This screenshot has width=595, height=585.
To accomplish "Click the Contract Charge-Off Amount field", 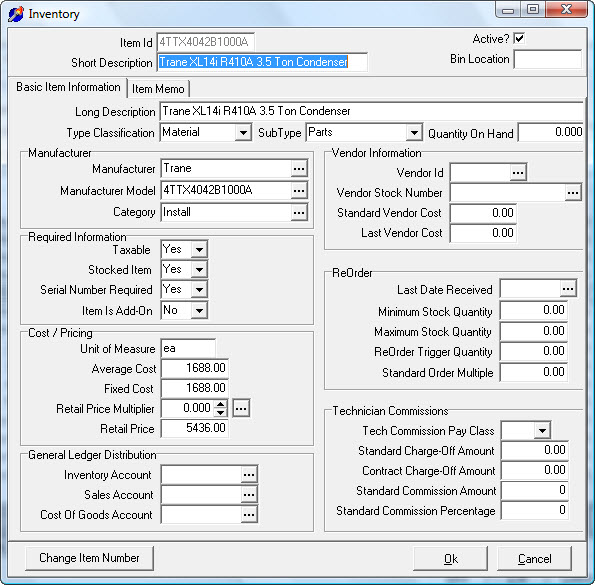I will tap(534, 471).
